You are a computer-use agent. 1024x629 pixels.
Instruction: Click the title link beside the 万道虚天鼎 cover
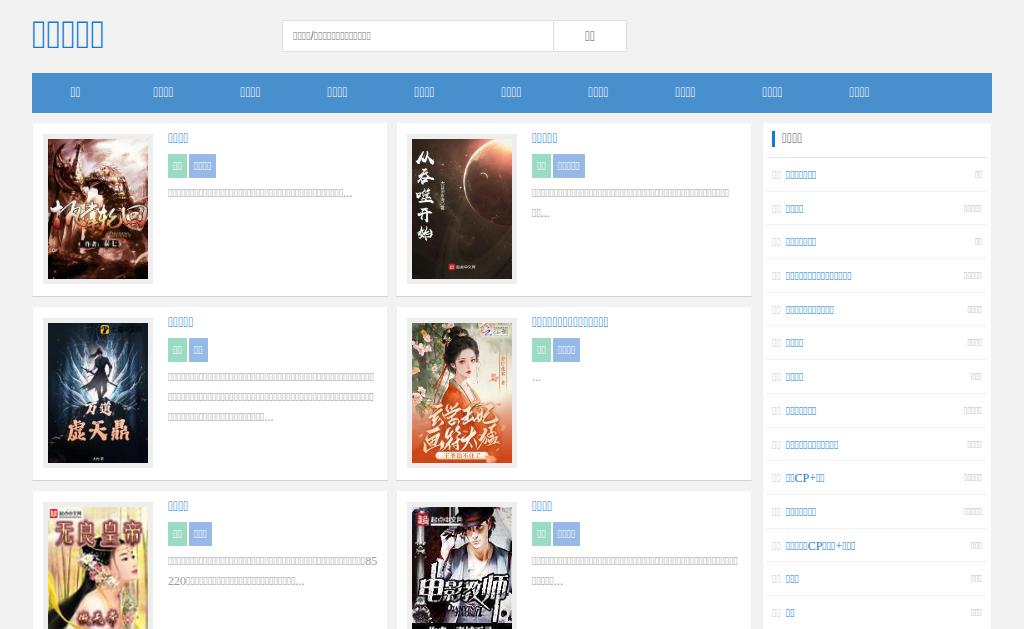point(180,322)
